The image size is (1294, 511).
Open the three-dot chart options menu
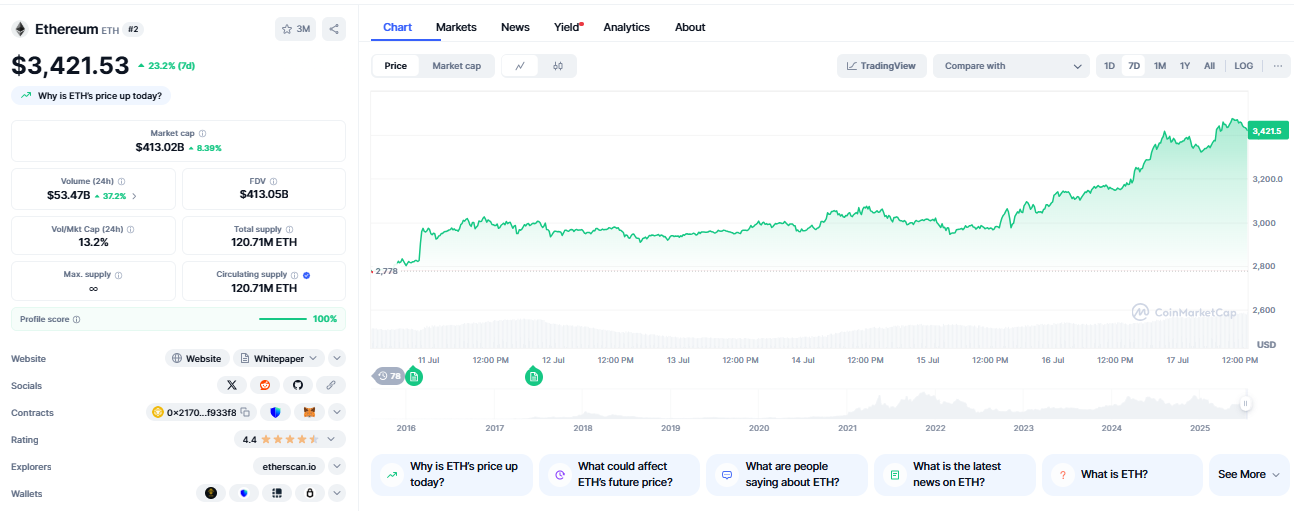1277,66
